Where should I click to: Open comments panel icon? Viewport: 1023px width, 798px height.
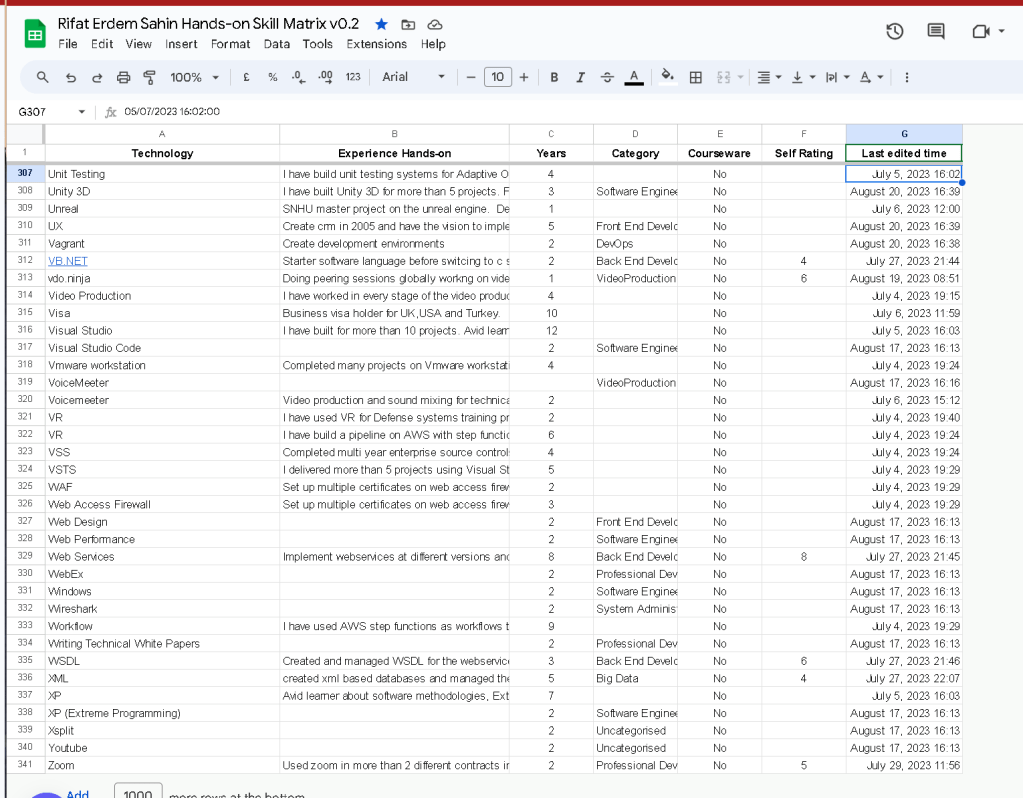point(936,31)
